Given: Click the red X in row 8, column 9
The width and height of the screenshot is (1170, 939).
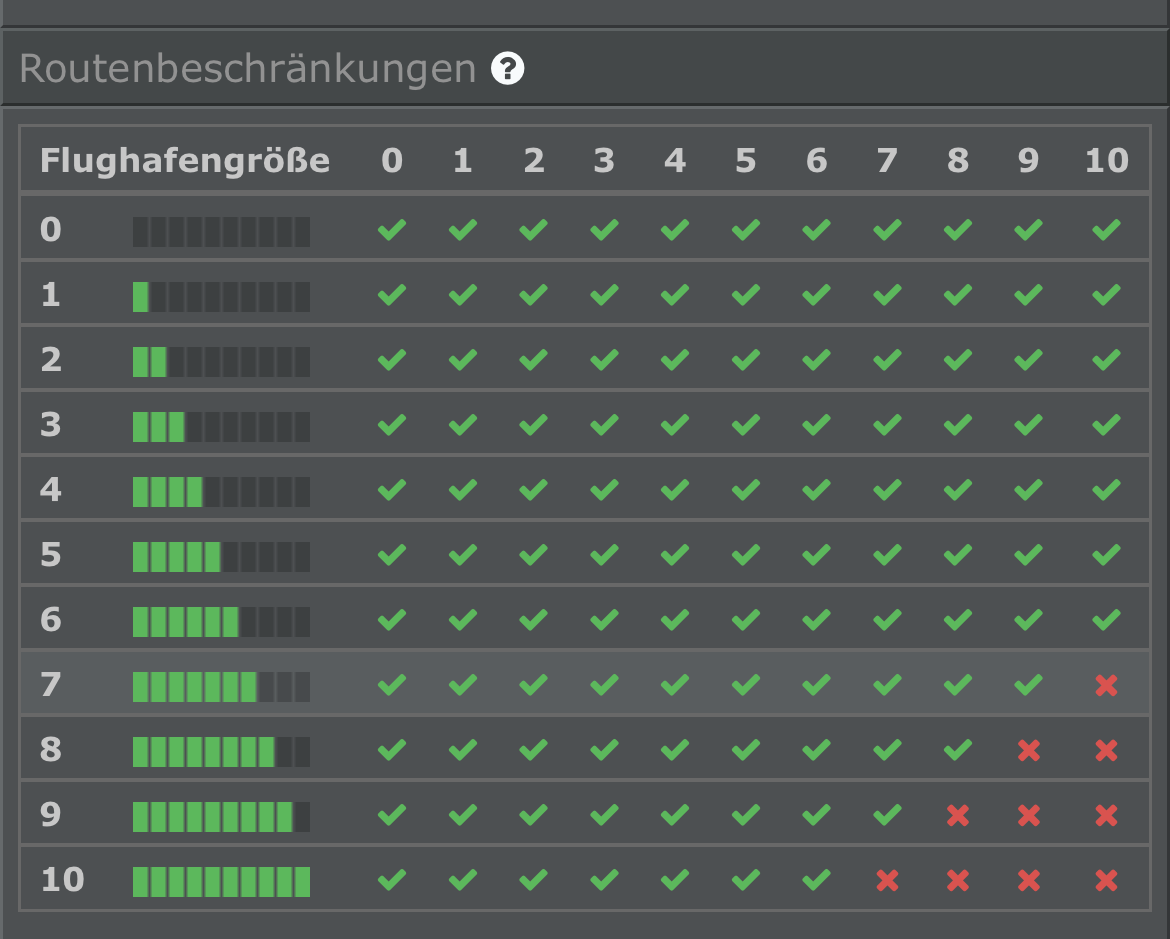Looking at the screenshot, I should click(x=1029, y=750).
